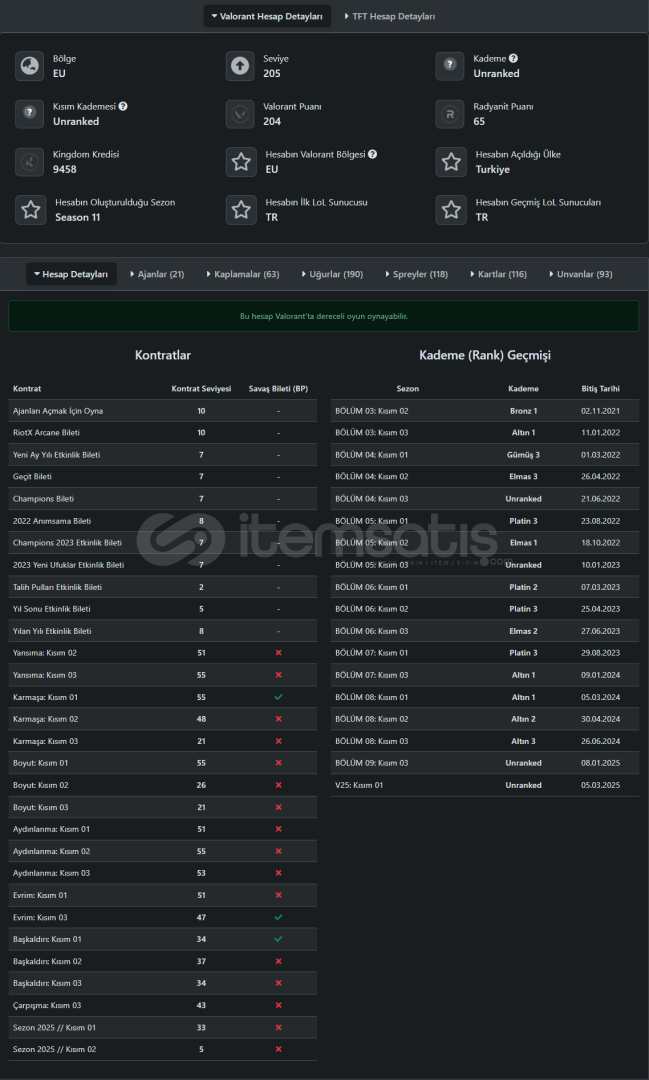Click Elmas 2 rank in BÖLÜM 06: Kısım 03
This screenshot has width=649, height=1080.
pos(524,631)
